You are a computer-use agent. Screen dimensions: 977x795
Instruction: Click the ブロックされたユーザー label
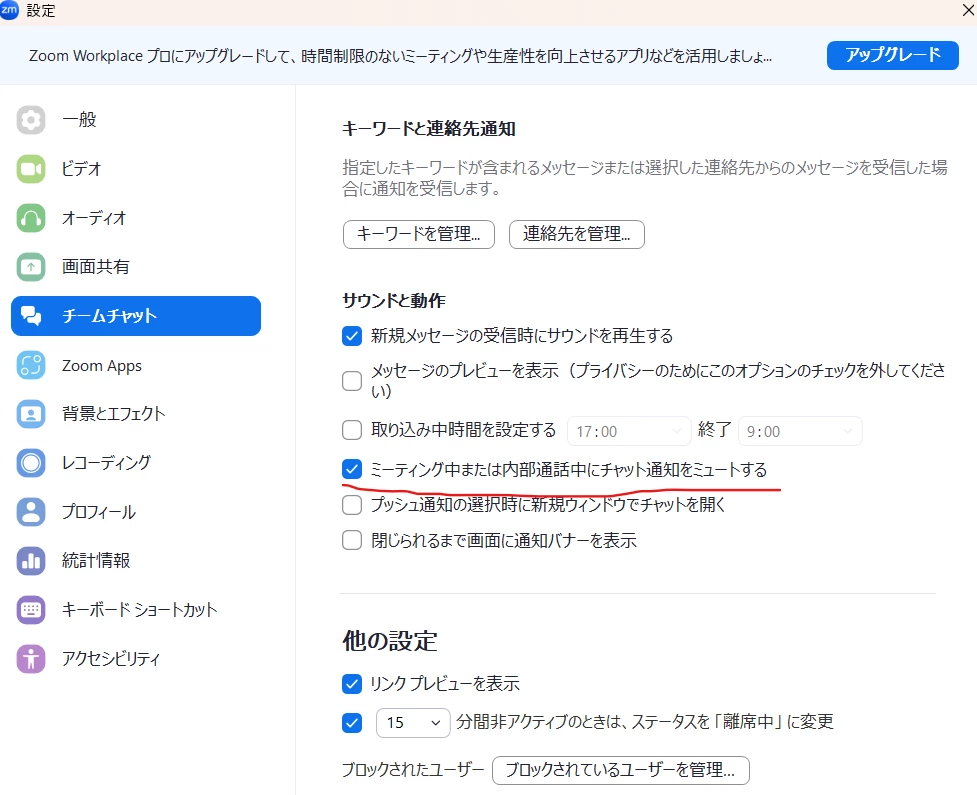[412, 770]
